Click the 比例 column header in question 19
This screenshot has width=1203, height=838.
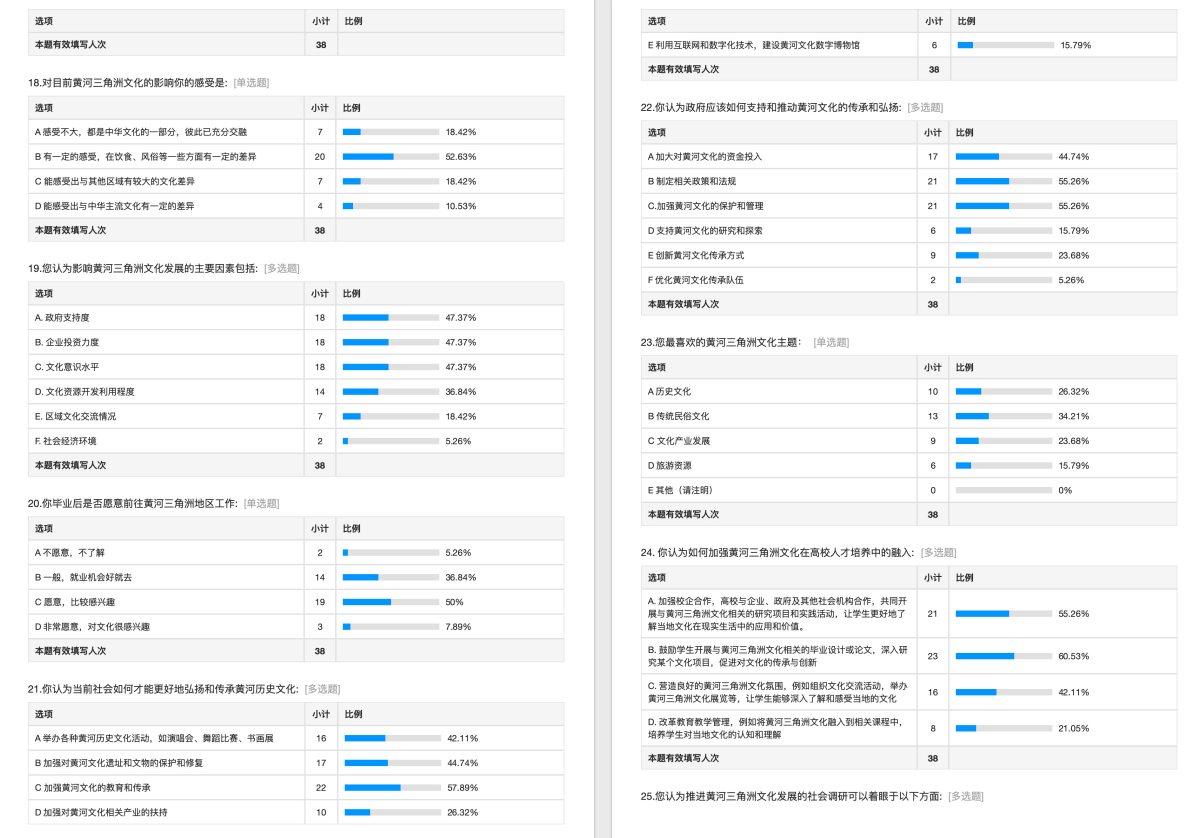point(352,293)
